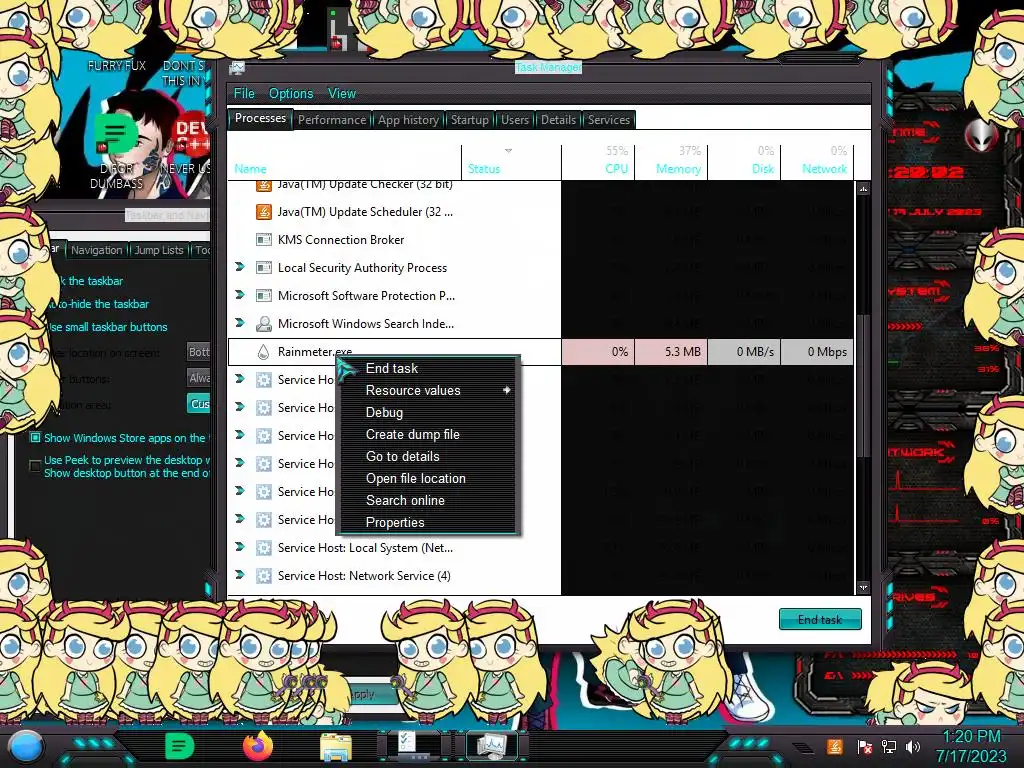Choose Open file location in context menu

click(x=428, y=479)
